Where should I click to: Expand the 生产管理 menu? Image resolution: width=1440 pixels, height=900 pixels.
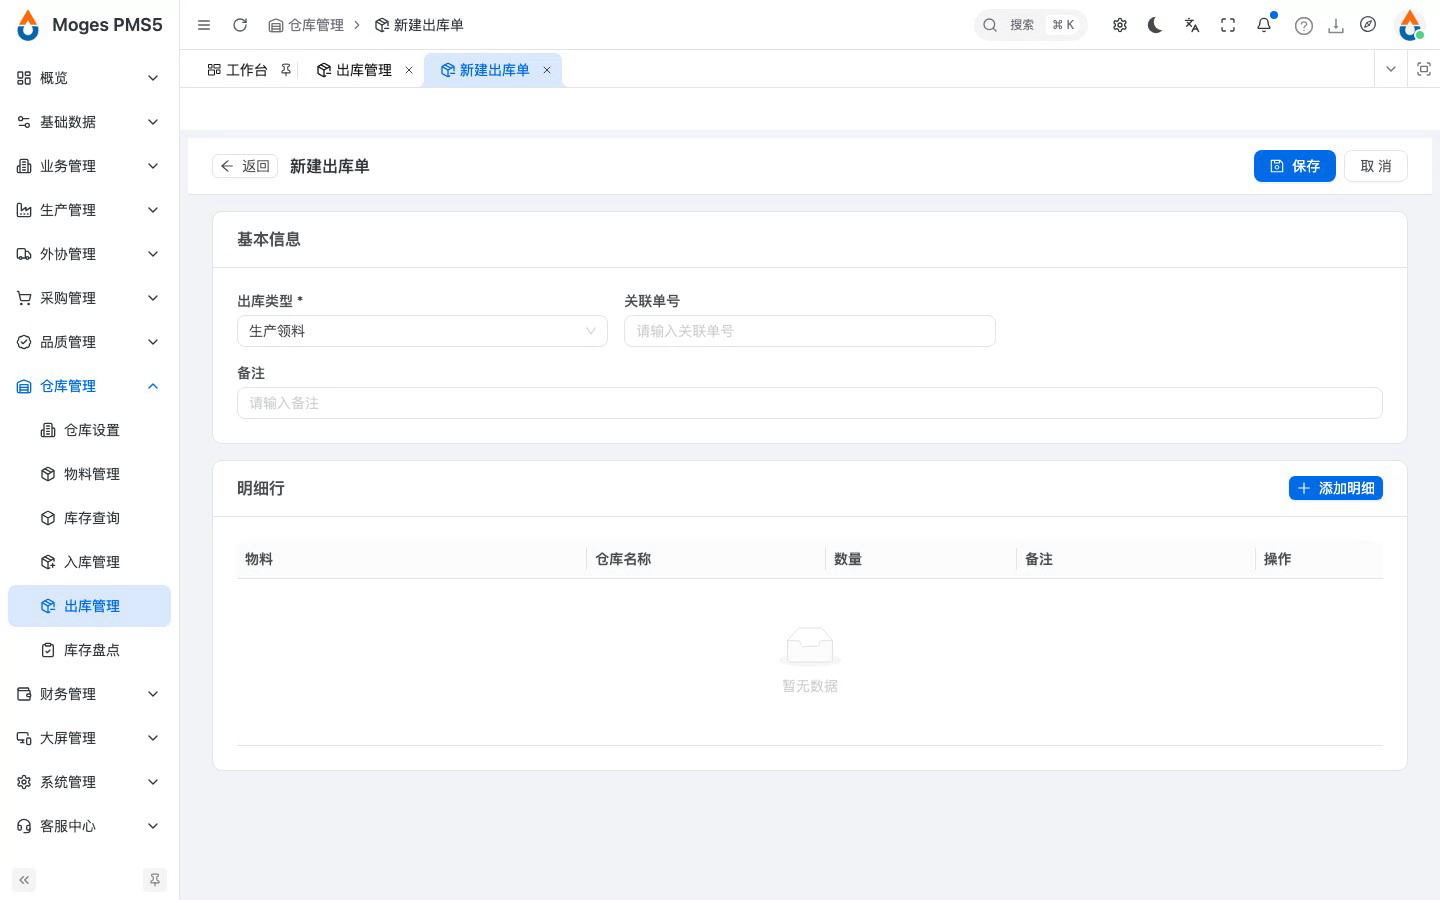tap(88, 210)
